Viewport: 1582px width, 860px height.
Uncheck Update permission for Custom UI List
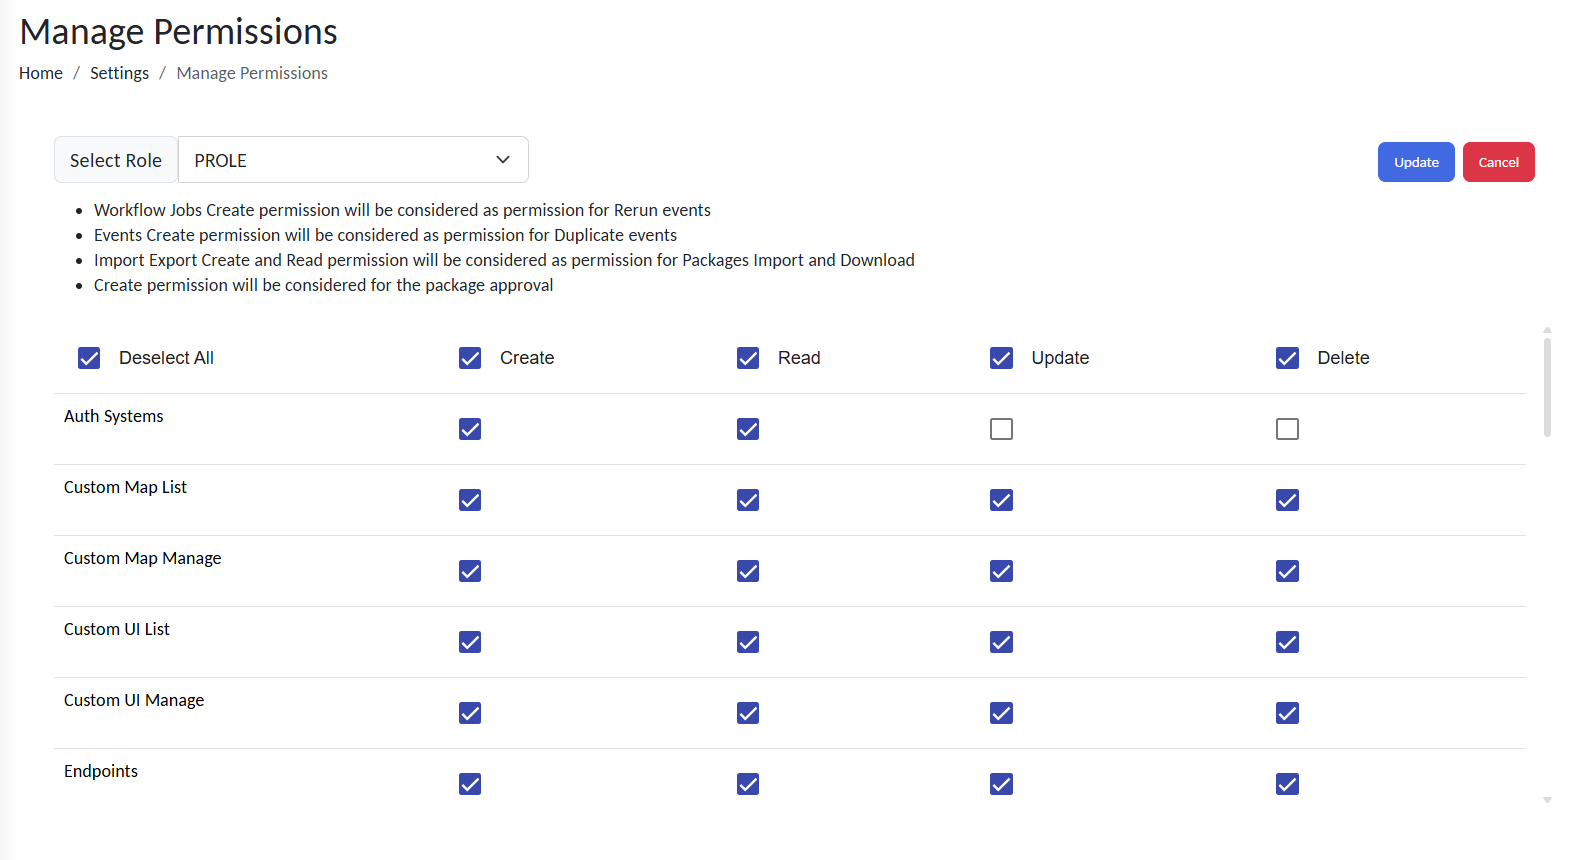pos(1001,642)
